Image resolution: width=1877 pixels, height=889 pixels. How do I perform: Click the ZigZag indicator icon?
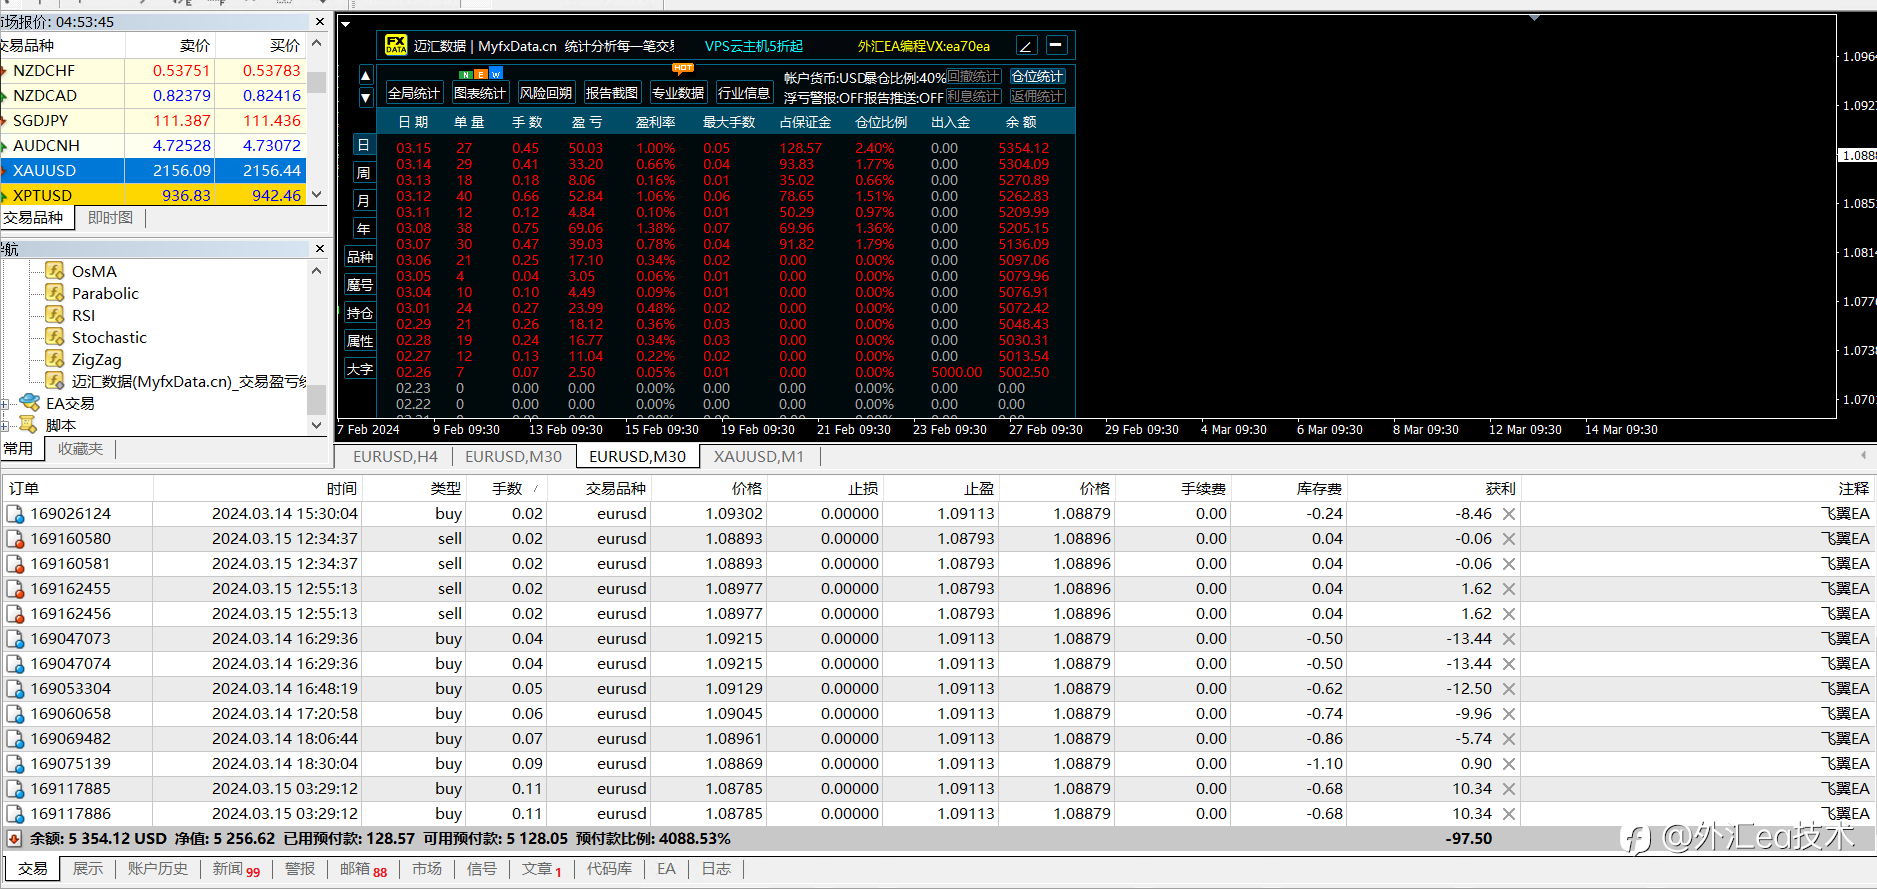[x=55, y=359]
